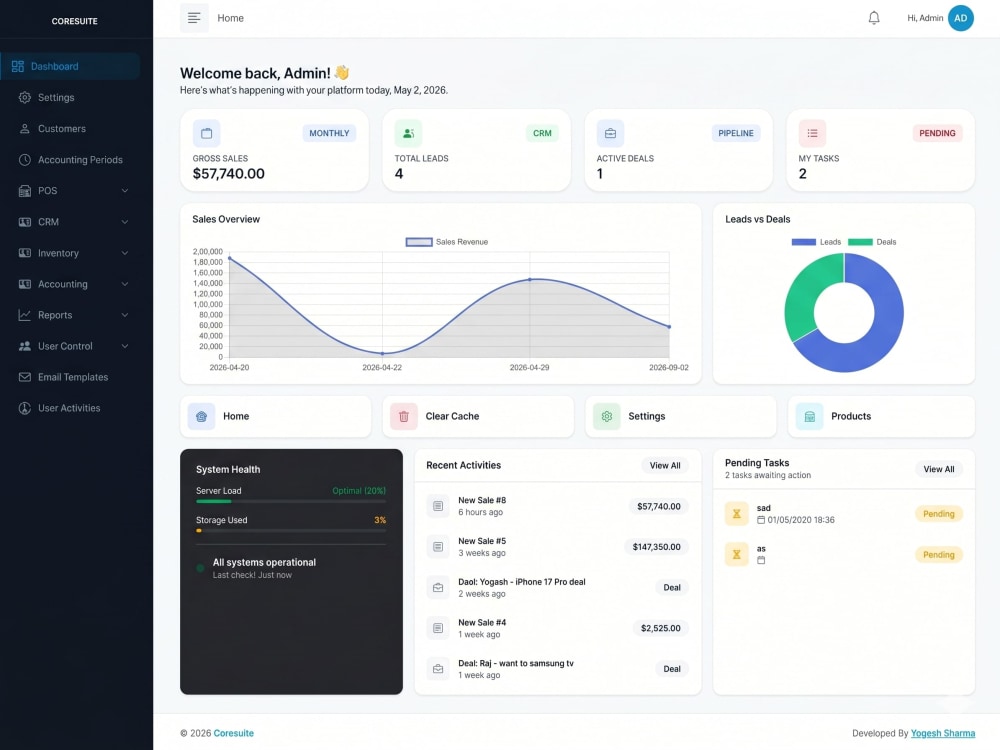
Task: Click the Home shortcut icon
Action: pyautogui.click(x=202, y=416)
